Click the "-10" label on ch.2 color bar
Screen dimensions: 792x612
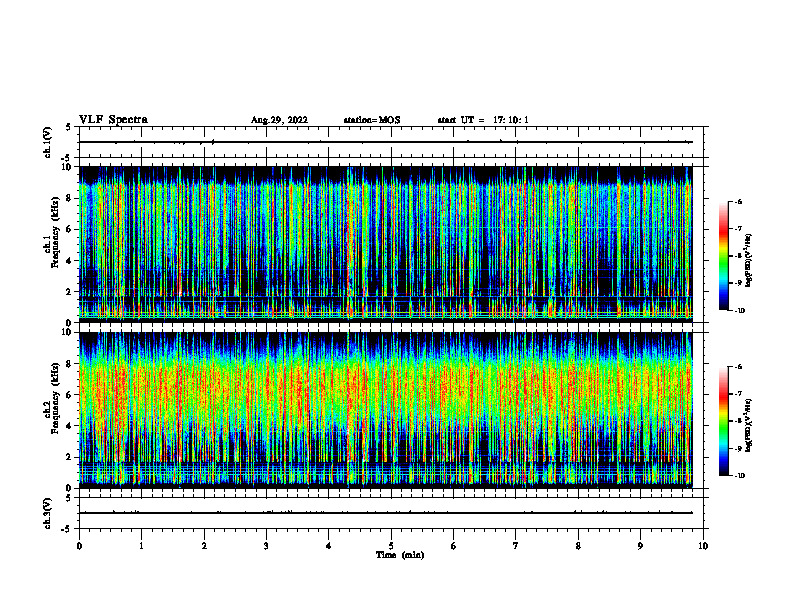[739, 476]
